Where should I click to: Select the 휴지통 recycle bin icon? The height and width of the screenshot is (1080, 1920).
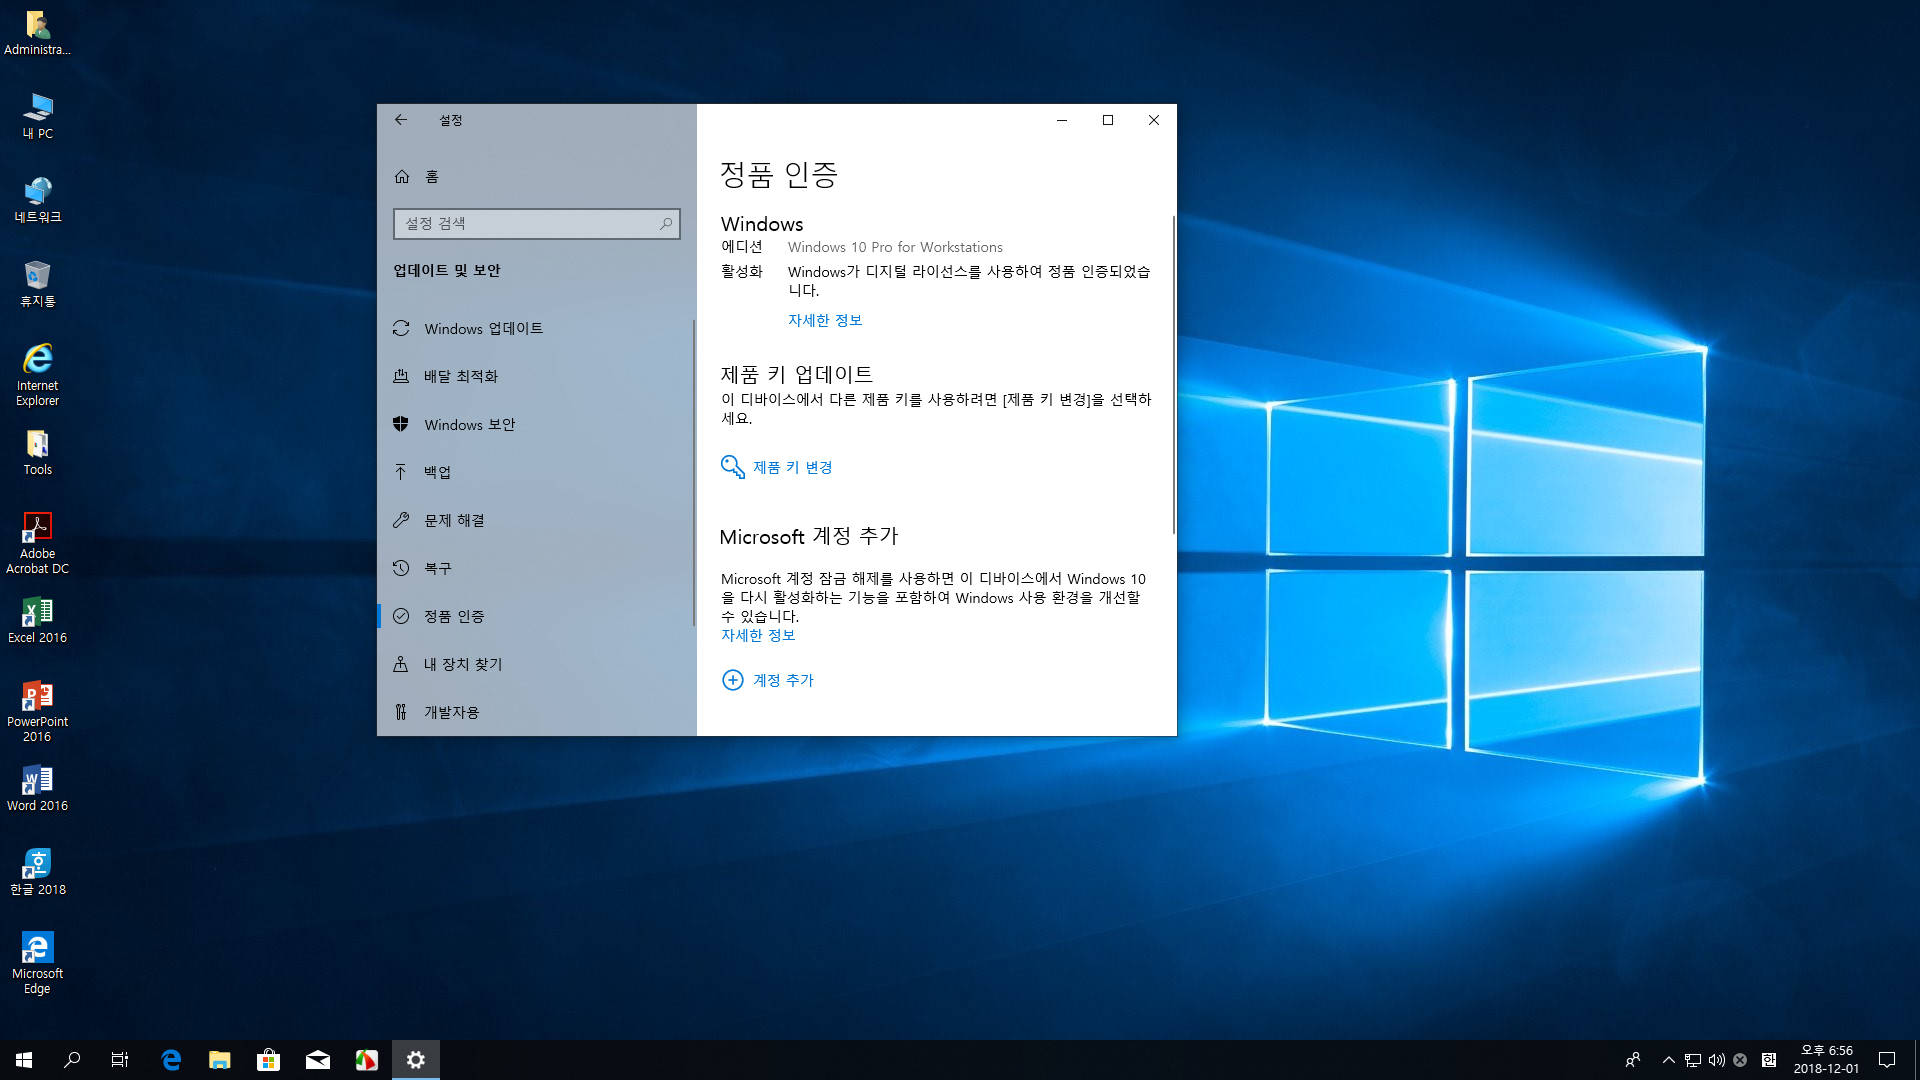click(x=37, y=284)
